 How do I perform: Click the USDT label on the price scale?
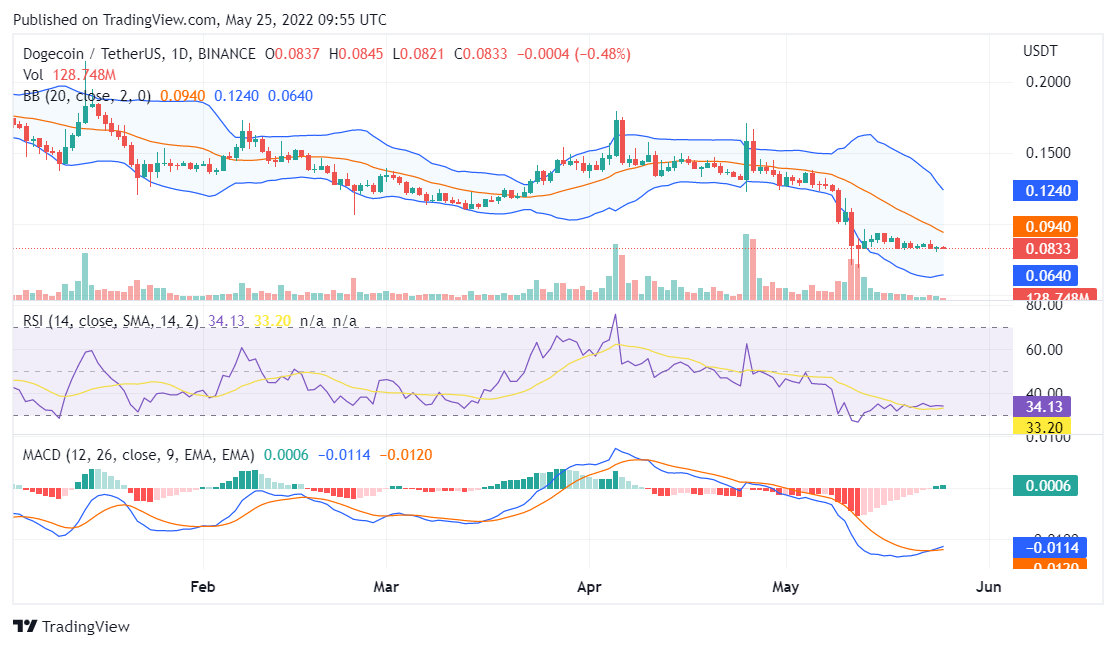point(1043,50)
